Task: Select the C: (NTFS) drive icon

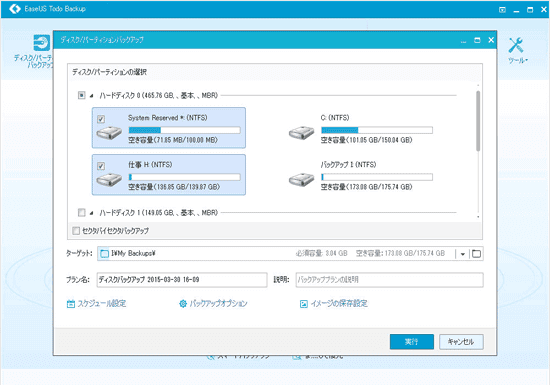Action: click(x=302, y=133)
